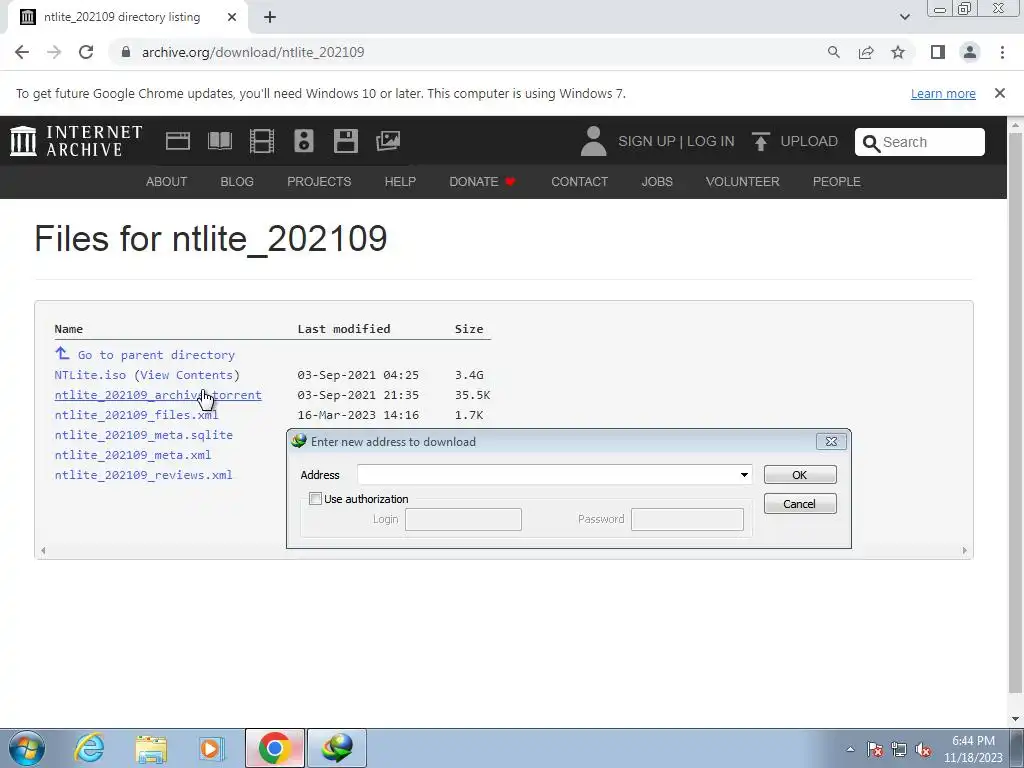Launch Internet Explorer from taskbar

coord(89,748)
